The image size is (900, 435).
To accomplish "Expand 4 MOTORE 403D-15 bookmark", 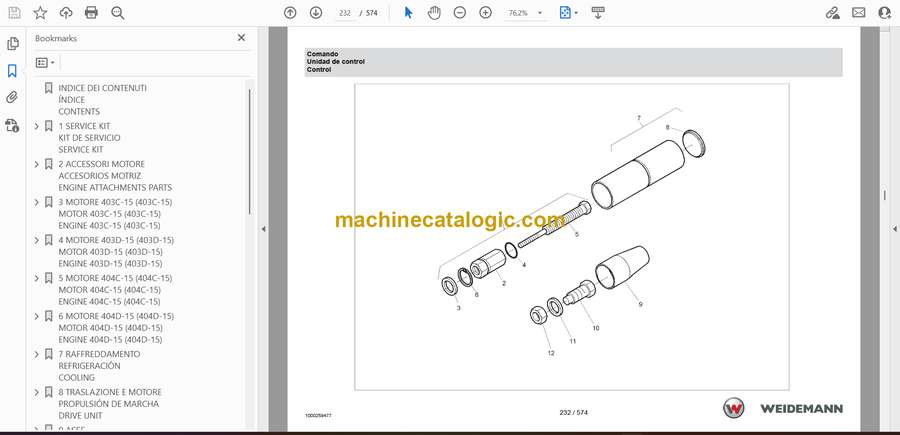I will pyautogui.click(x=37, y=240).
